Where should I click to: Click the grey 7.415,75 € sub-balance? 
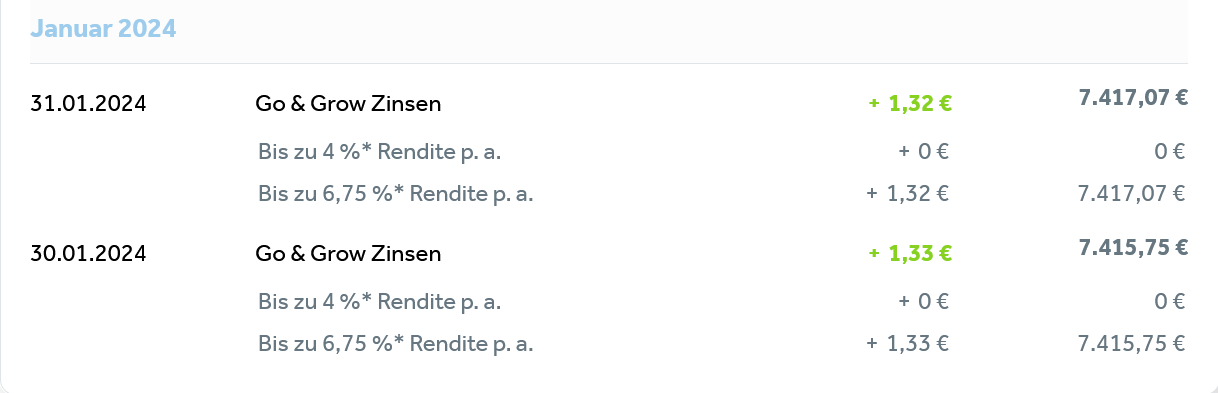pos(1132,344)
